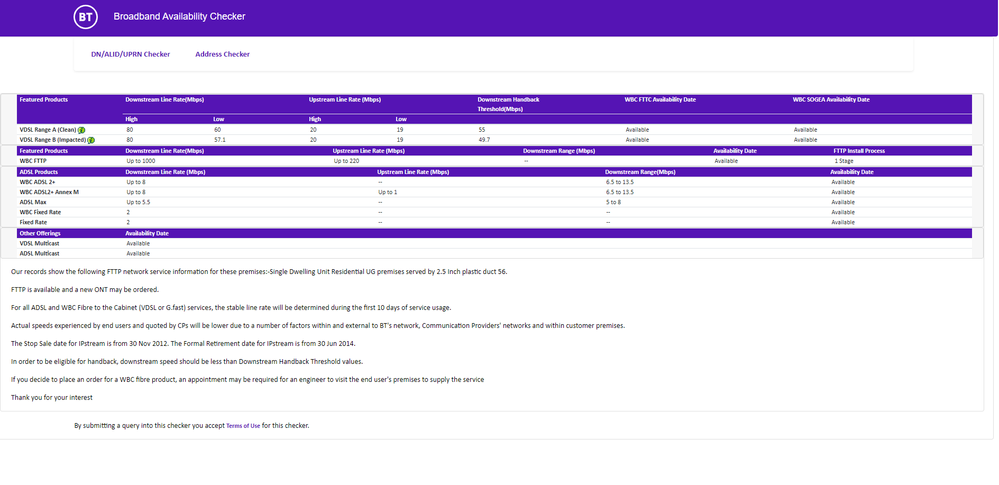The height and width of the screenshot is (485, 999).
Task: Select the WBC ADSL 2+ row label
Action: tap(38, 182)
